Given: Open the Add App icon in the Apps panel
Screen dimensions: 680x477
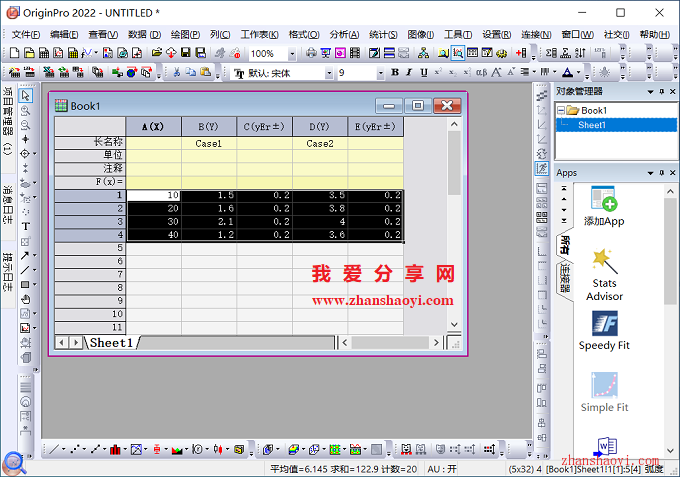Looking at the screenshot, I should click(x=604, y=206).
